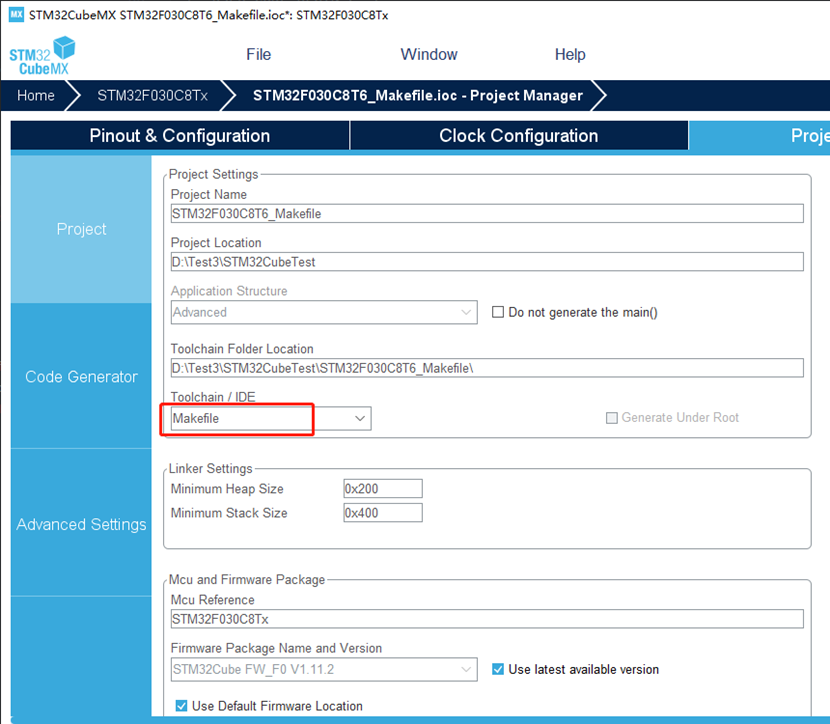Go to Home breadcrumb
Viewport: 830px width, 724px height.
pos(35,95)
